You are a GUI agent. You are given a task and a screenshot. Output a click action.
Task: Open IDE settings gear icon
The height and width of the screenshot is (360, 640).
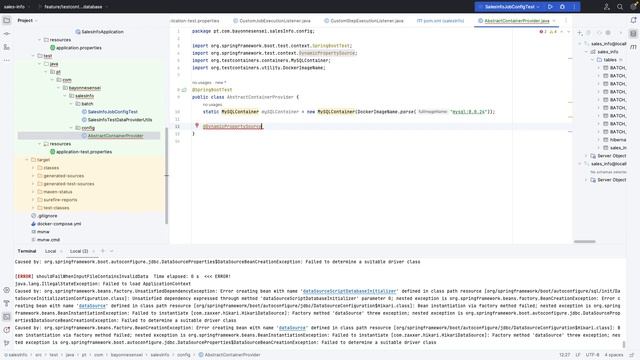[x=633, y=7]
